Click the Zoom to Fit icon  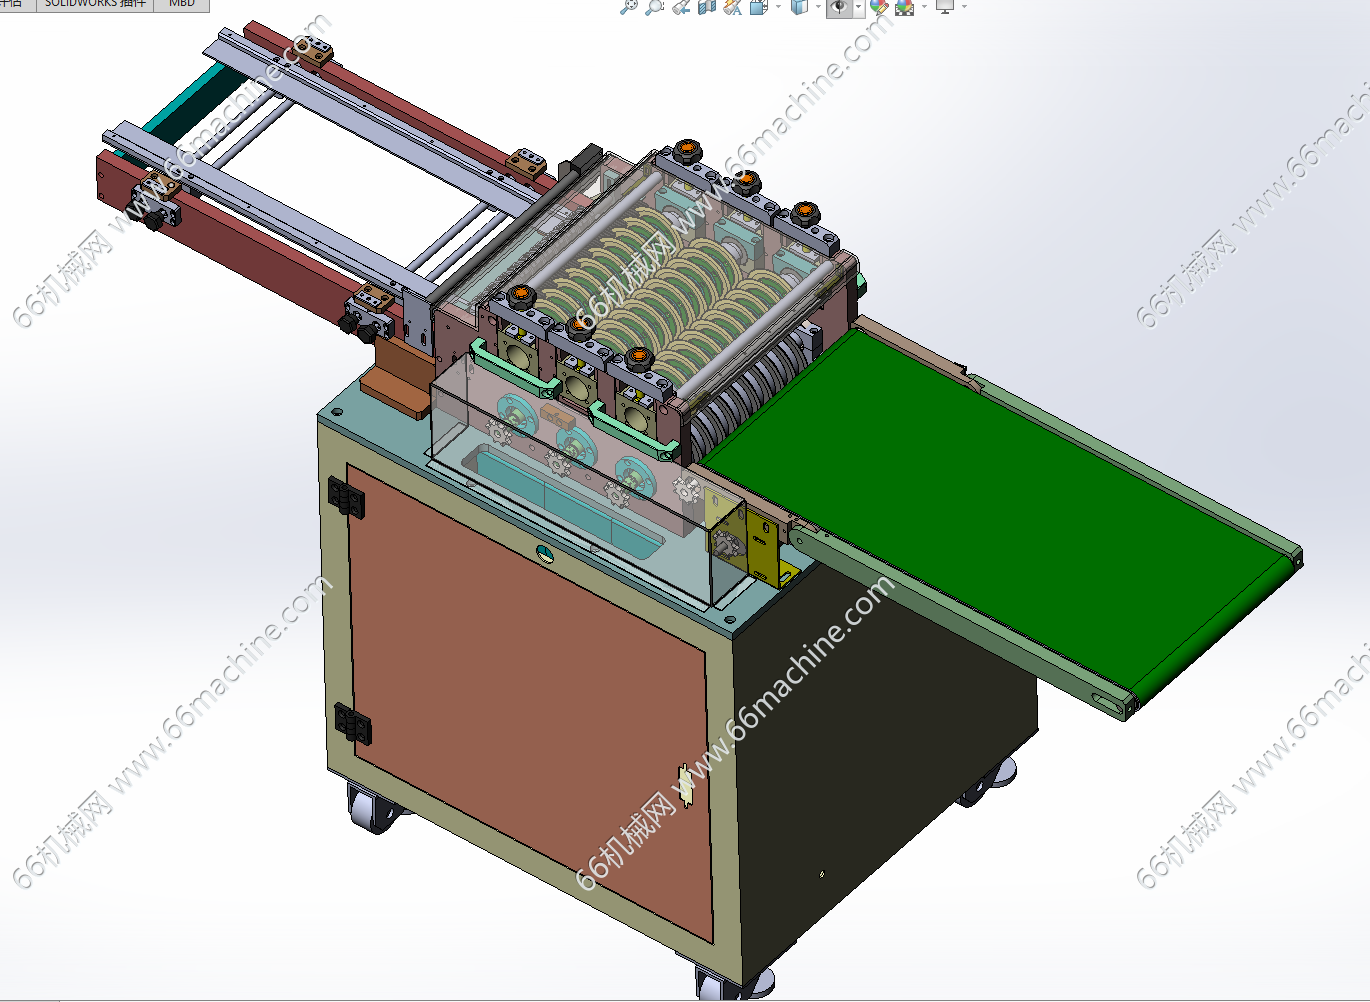tap(628, 6)
